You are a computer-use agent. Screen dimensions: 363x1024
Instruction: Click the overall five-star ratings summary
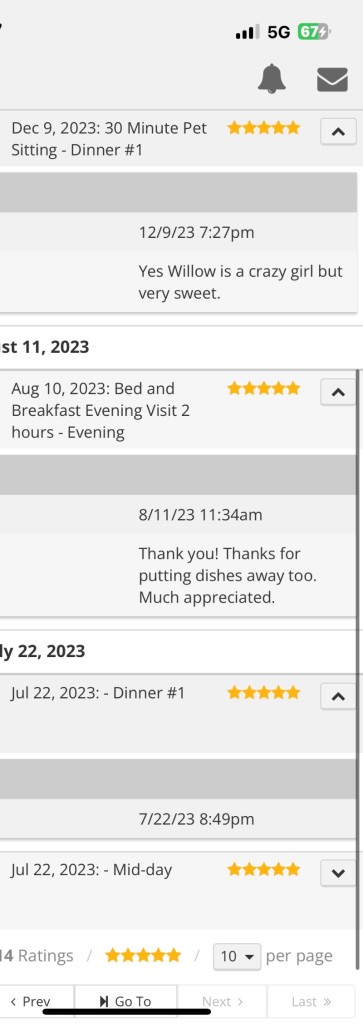pos(143,956)
